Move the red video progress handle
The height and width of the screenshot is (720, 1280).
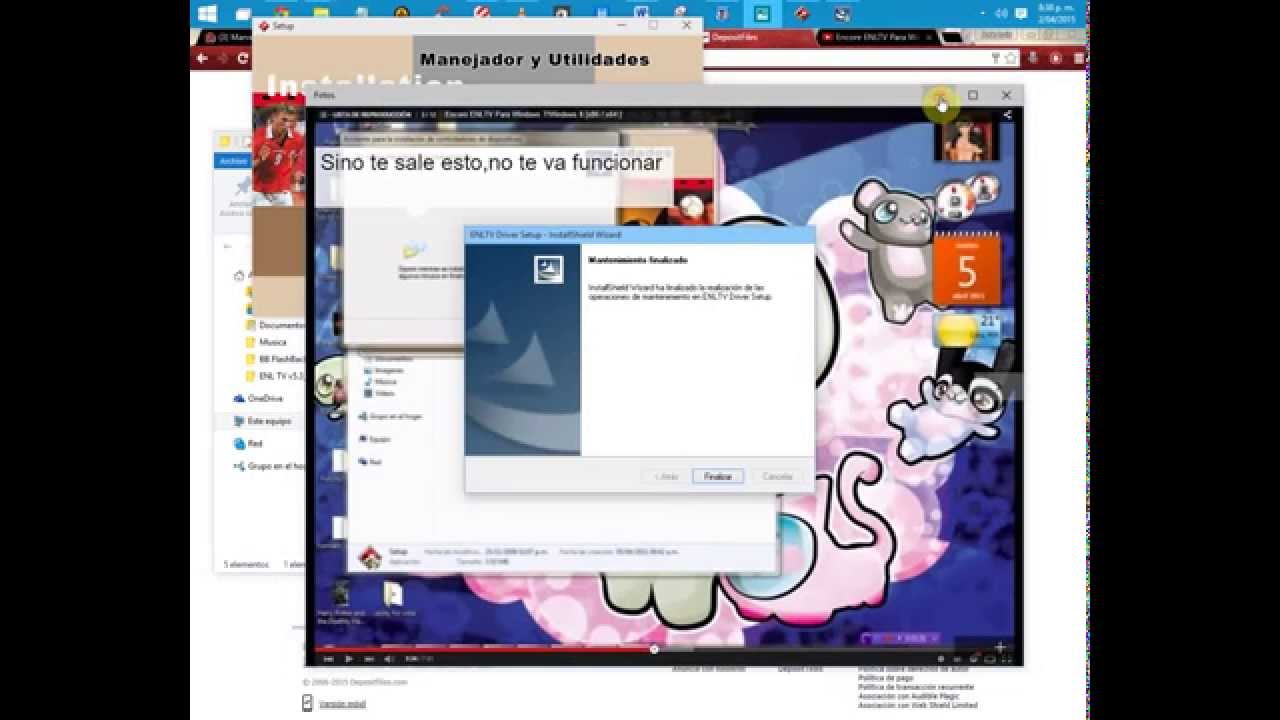pos(654,649)
